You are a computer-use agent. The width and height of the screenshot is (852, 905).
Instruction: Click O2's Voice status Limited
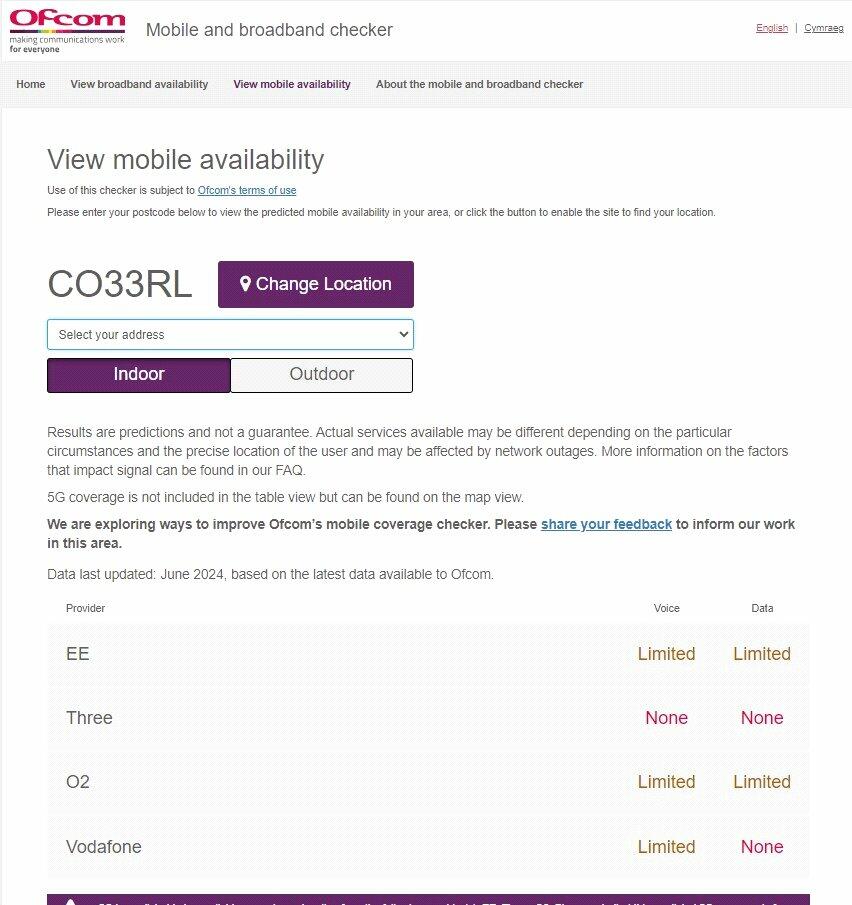point(666,782)
